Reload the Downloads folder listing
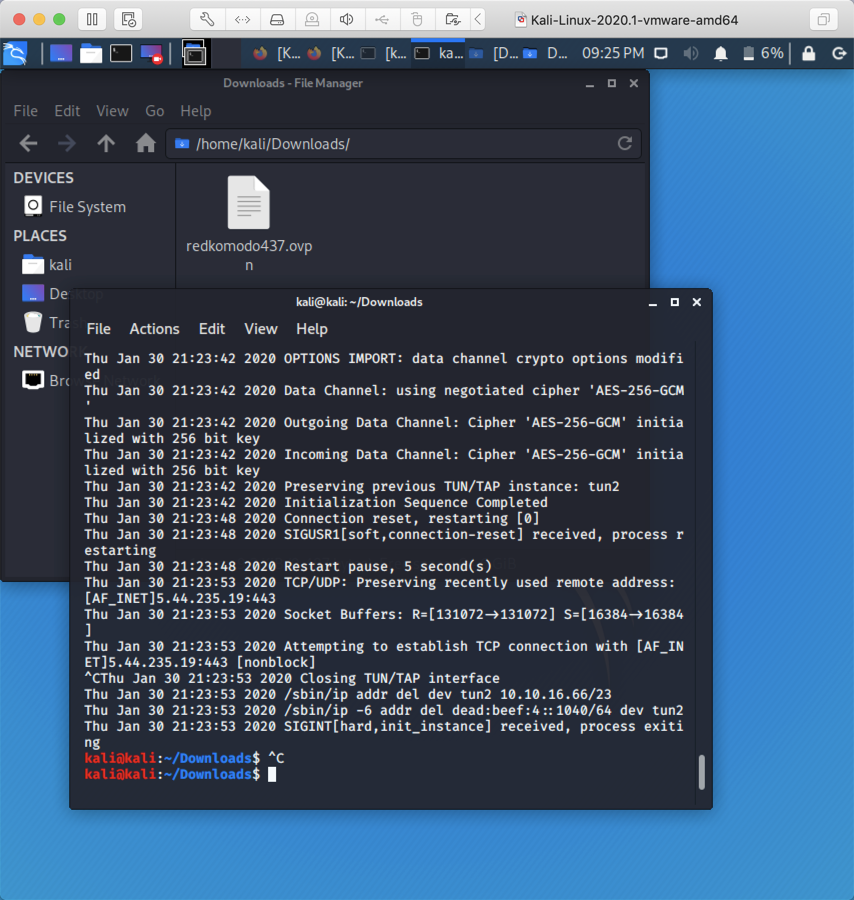Viewport: 854px width, 900px height. click(x=625, y=144)
